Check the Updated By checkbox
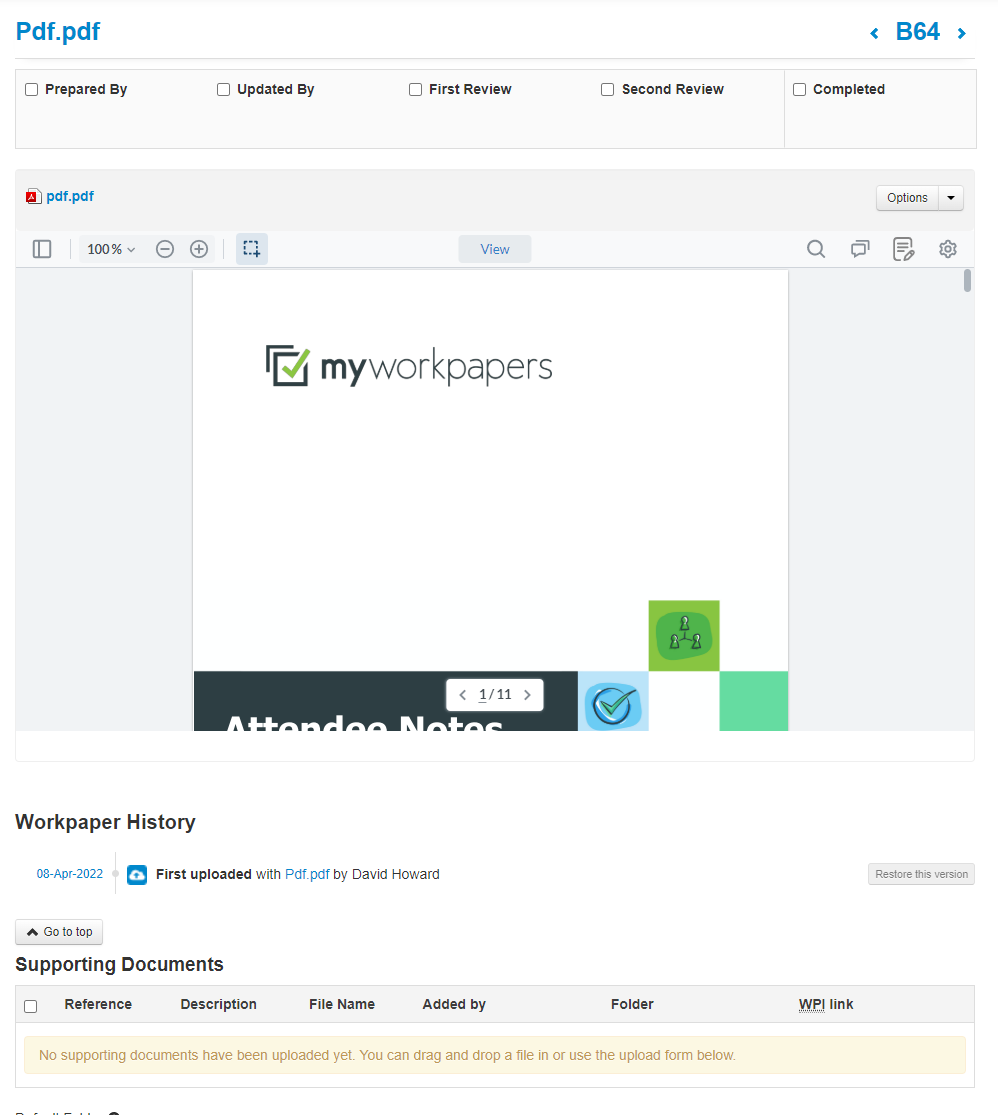Screen dimensions: 998x1115 point(223,90)
